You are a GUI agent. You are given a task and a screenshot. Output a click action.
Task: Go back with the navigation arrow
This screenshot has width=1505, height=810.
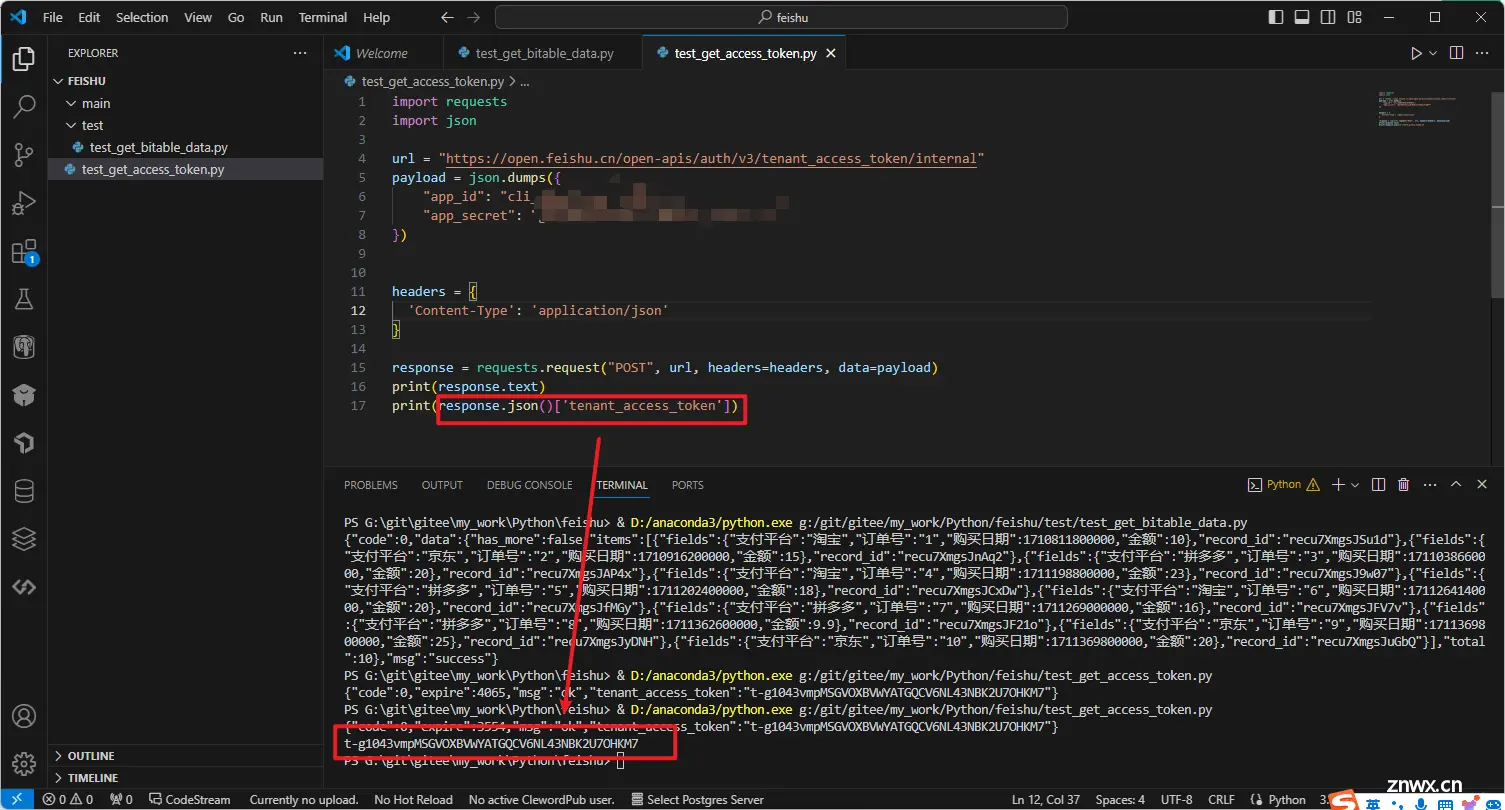447,17
